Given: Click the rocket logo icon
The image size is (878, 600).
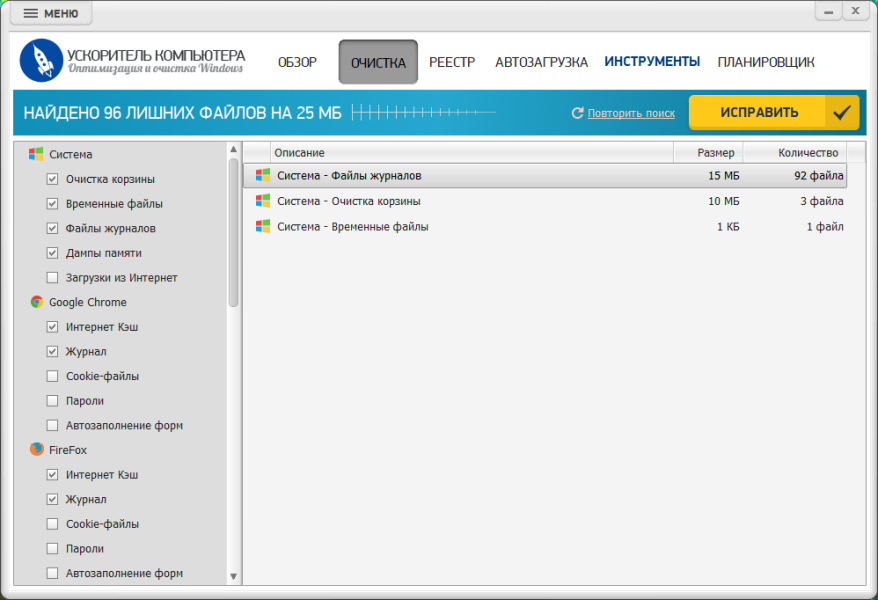Looking at the screenshot, I should point(41,60).
